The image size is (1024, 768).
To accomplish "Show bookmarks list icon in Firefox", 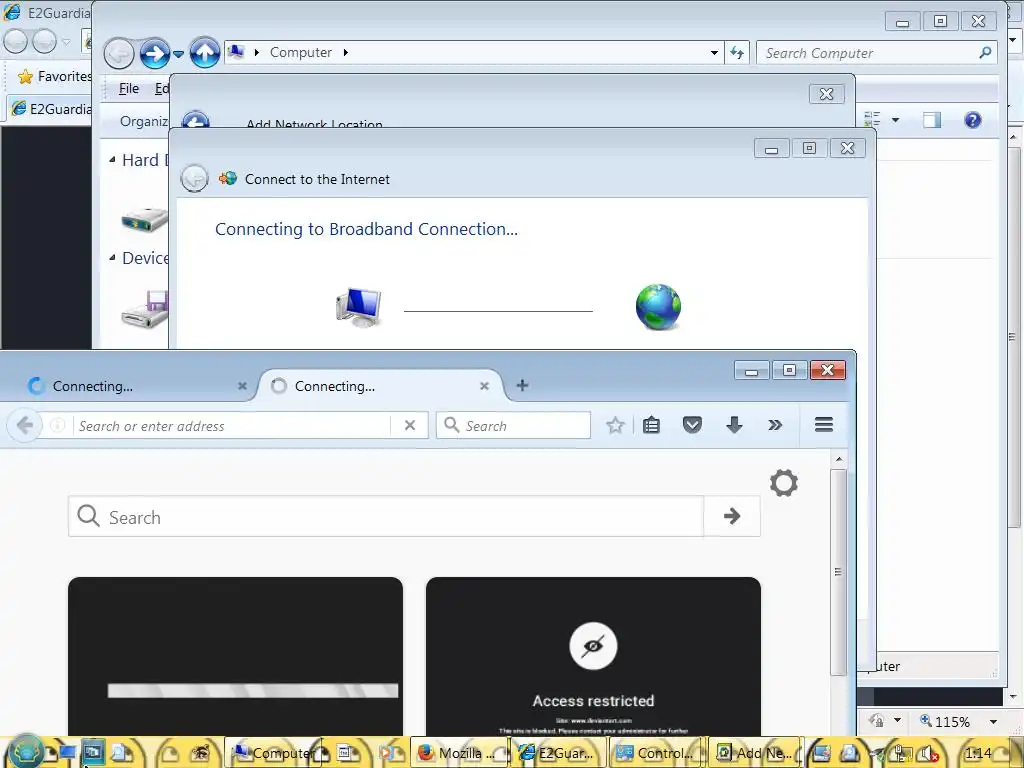I will (x=651, y=425).
